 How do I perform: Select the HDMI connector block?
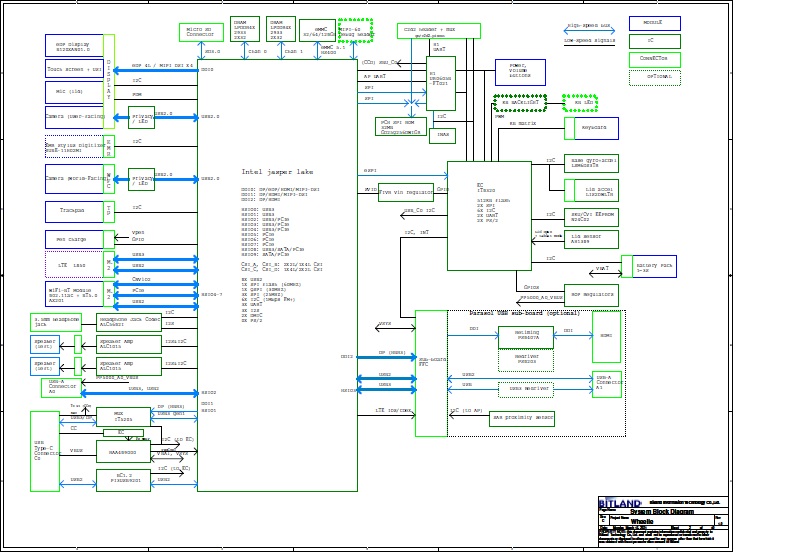(606, 336)
